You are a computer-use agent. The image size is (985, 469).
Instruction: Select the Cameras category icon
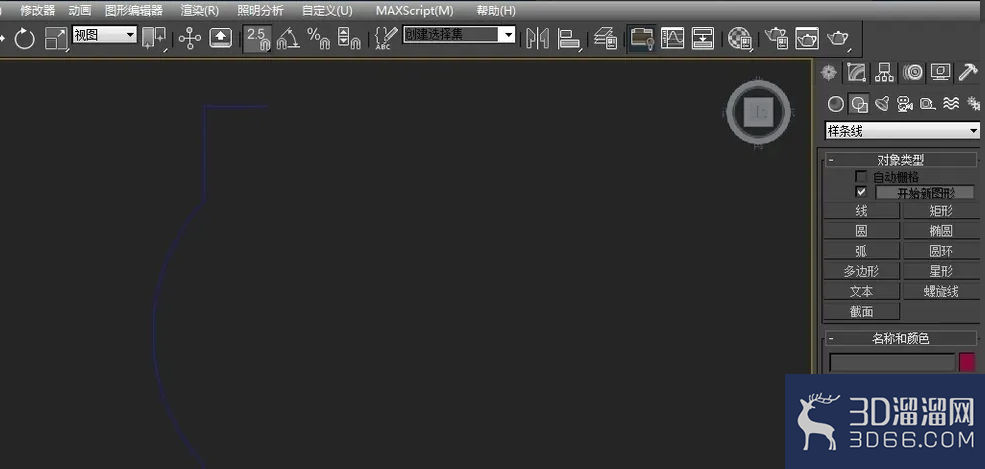tap(905, 104)
